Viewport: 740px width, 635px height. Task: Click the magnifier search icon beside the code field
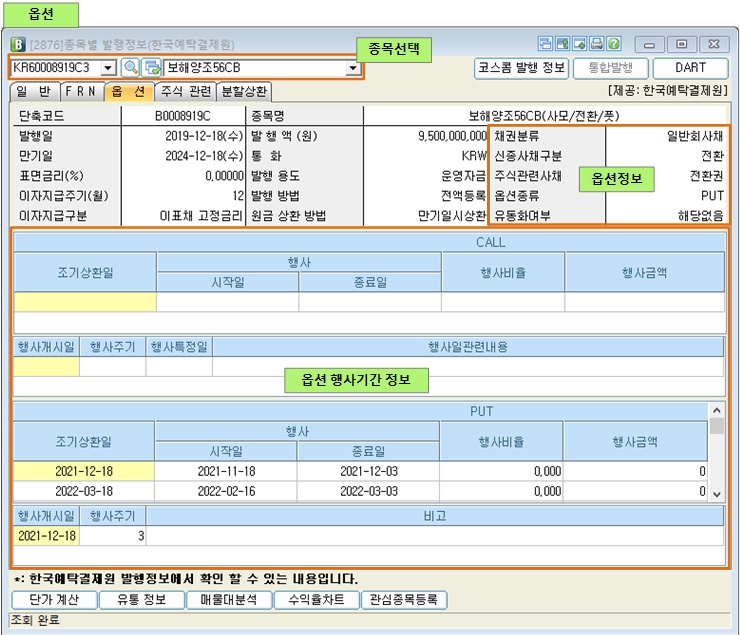tap(130, 67)
